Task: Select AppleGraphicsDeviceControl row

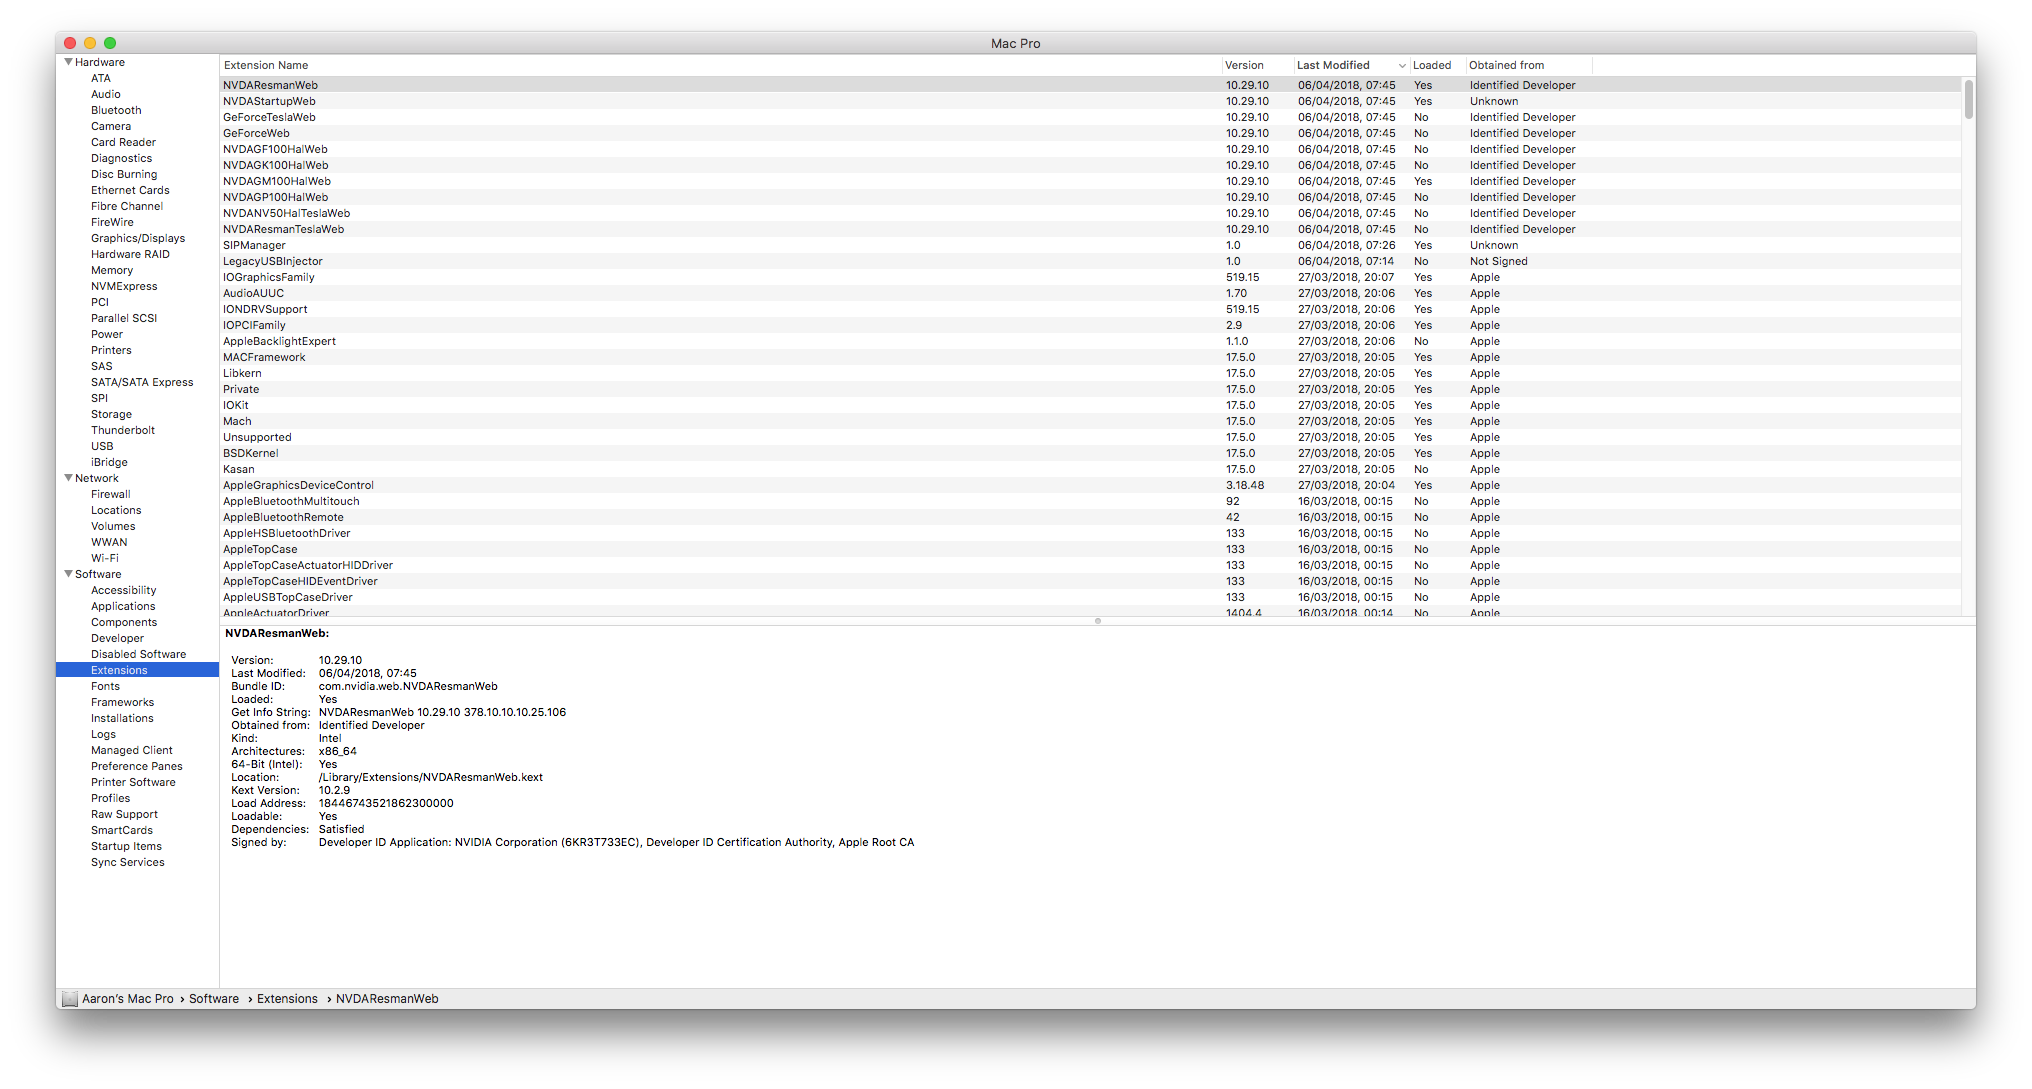Action: click(x=298, y=485)
